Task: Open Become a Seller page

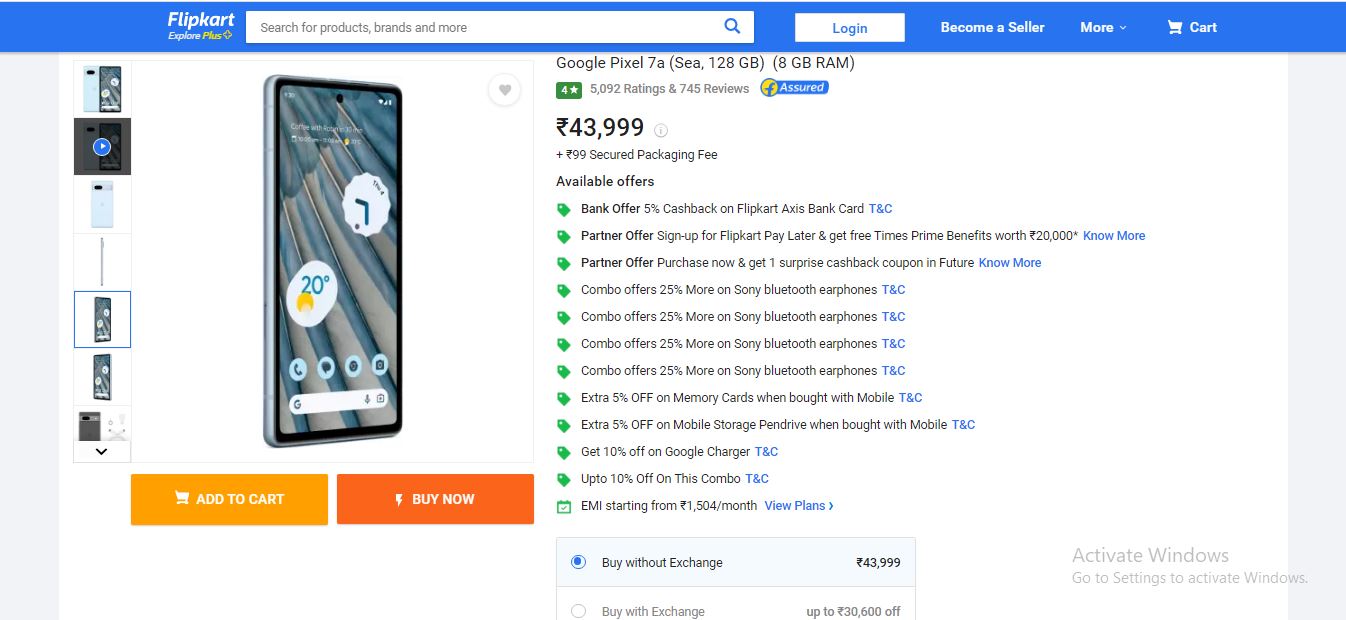Action: click(992, 27)
